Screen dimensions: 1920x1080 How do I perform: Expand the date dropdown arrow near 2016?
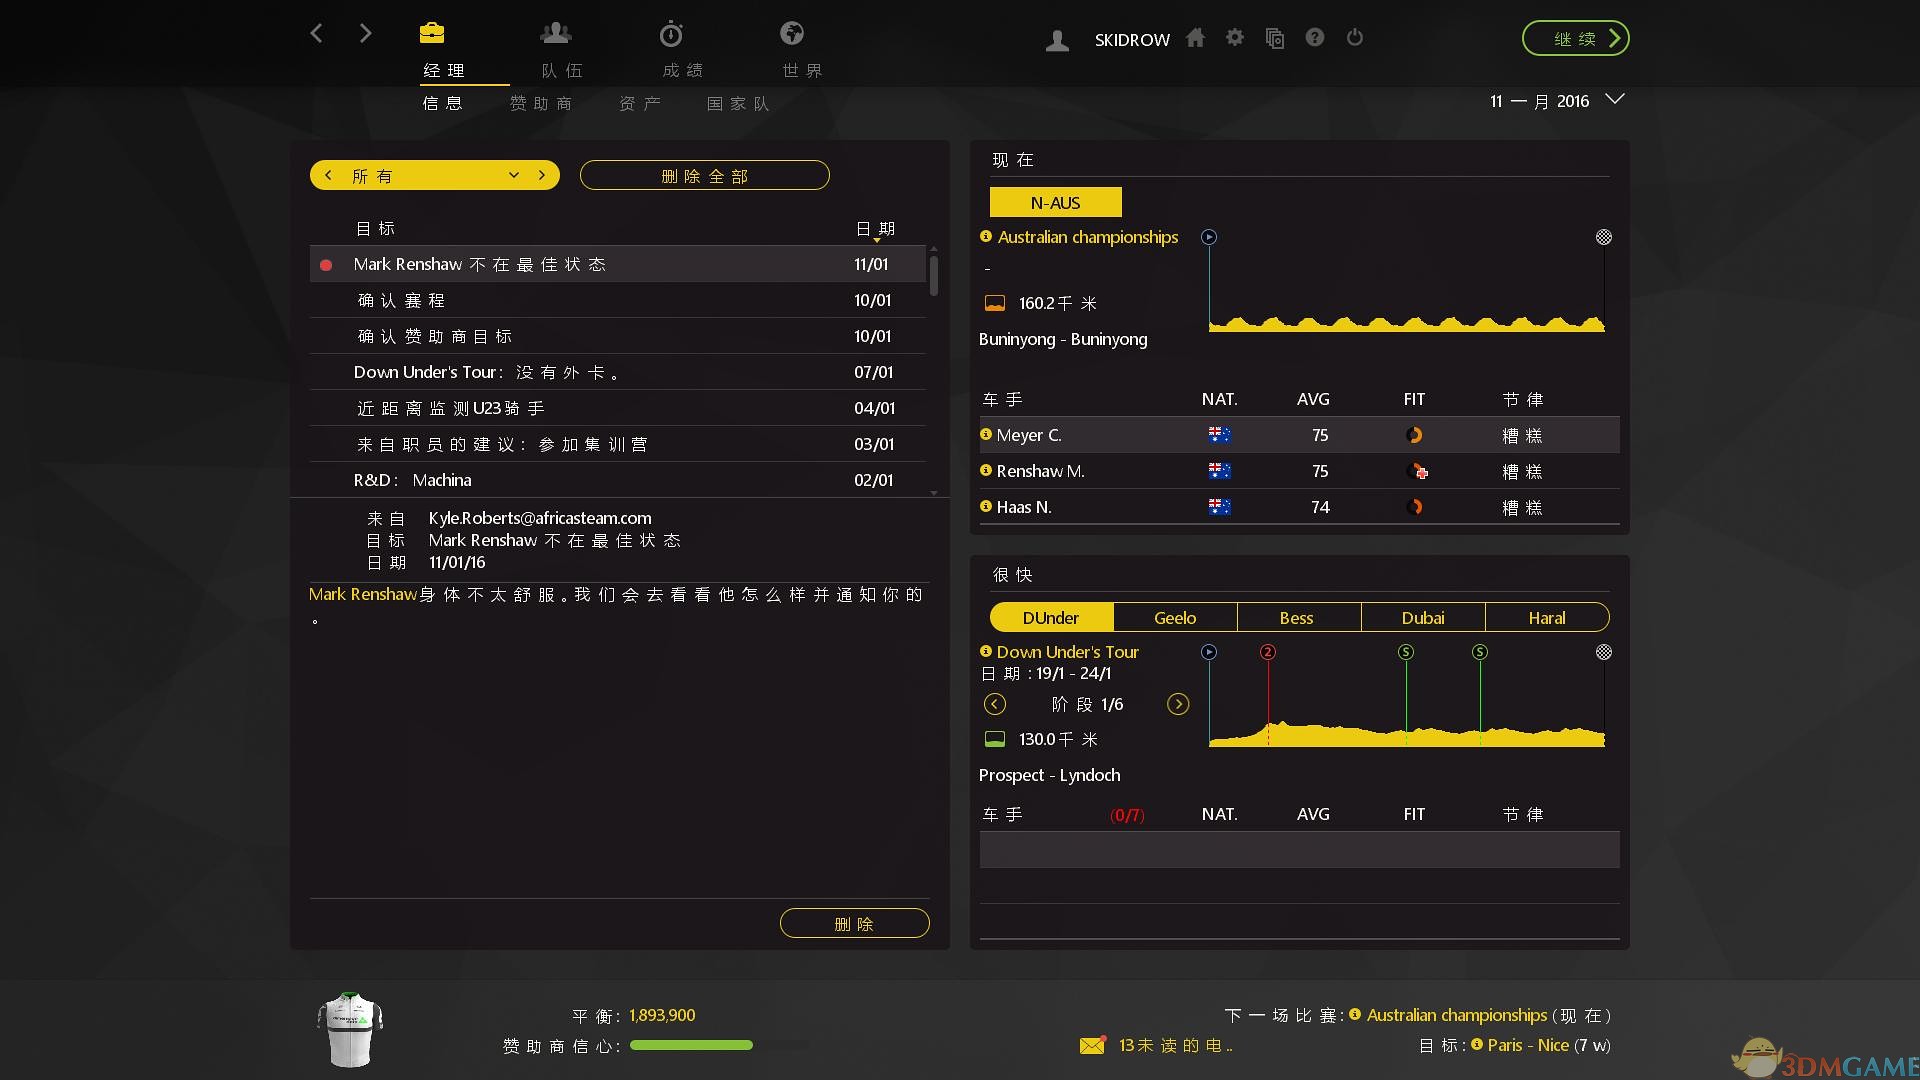tap(1614, 99)
